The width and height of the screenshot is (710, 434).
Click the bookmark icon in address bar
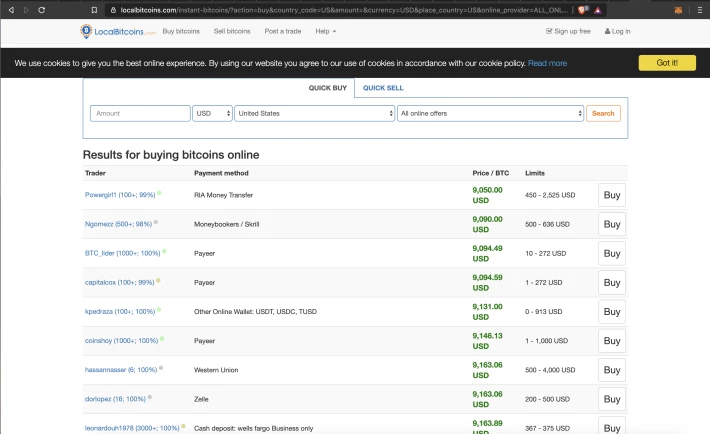[x=94, y=10]
